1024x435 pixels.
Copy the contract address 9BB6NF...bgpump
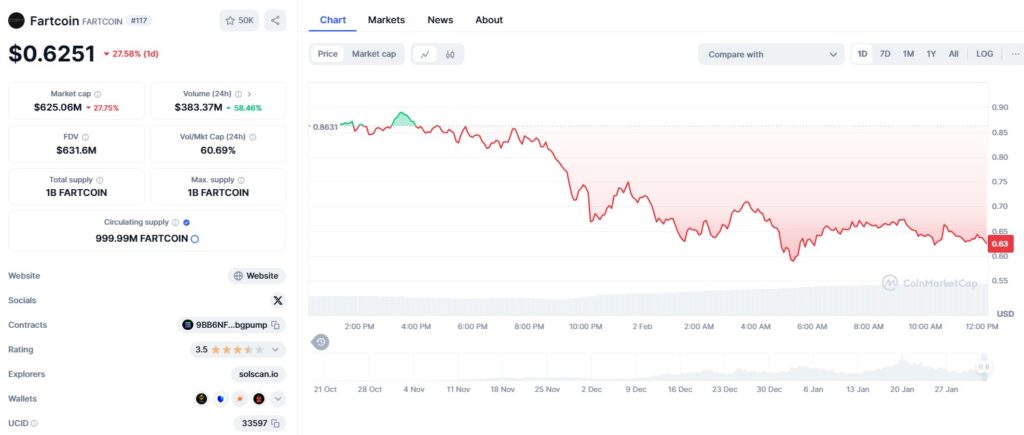[276, 325]
